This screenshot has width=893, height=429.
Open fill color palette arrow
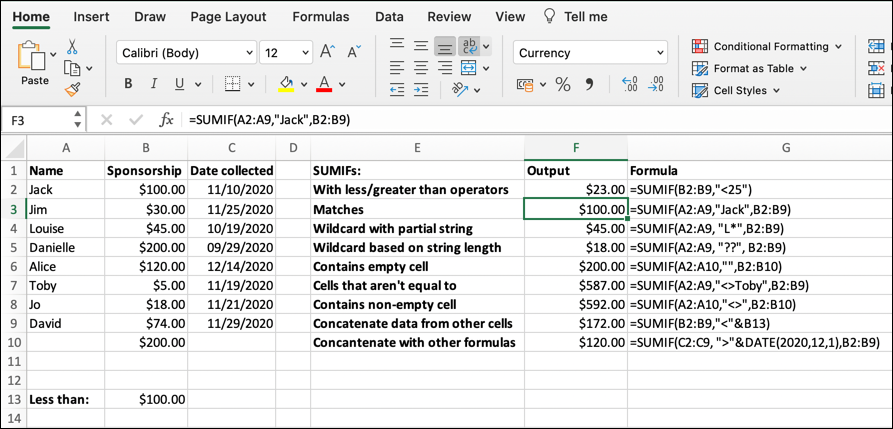tap(304, 84)
